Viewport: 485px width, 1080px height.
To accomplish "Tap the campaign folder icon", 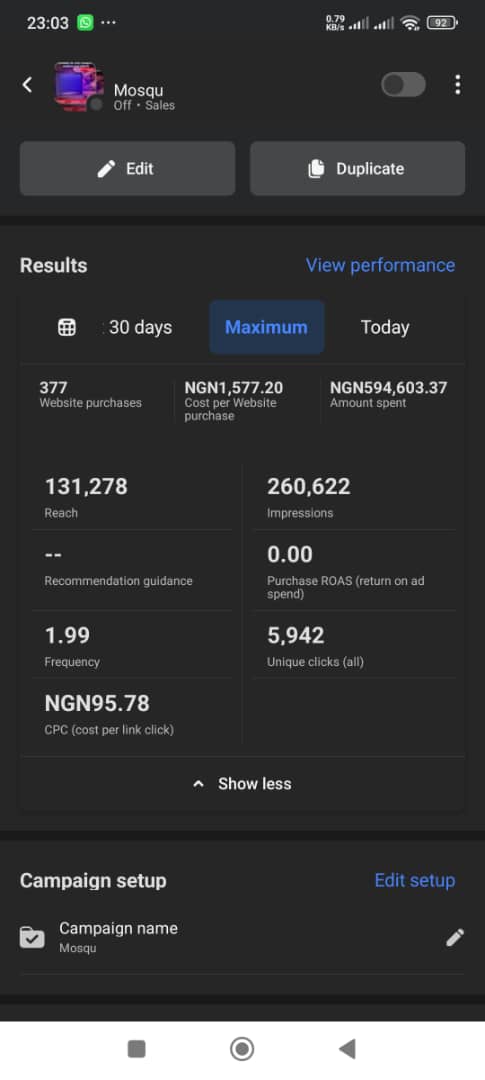I will click(32, 937).
